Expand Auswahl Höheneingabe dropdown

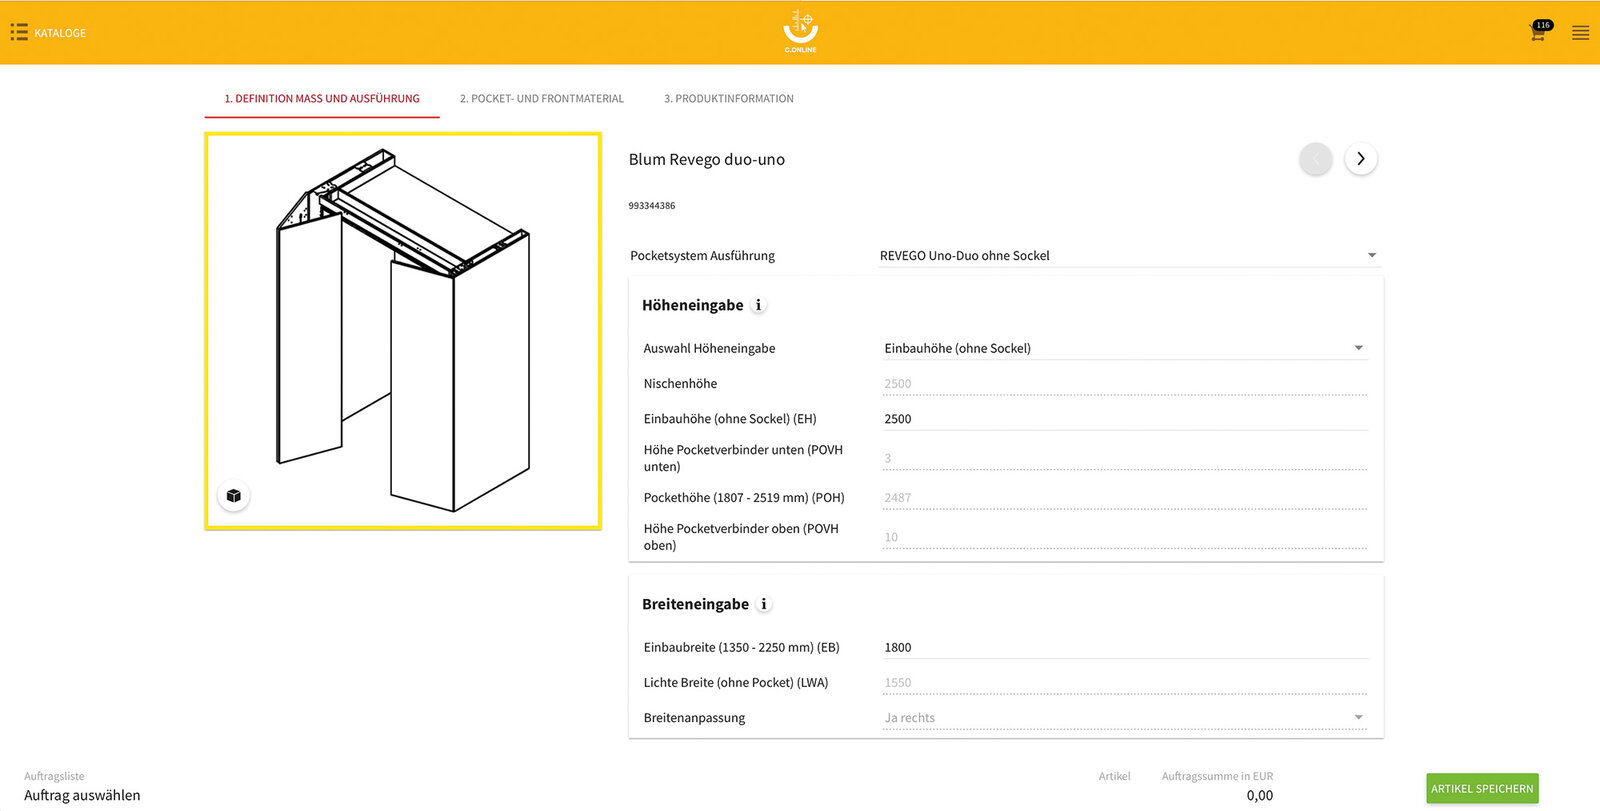tap(1125, 348)
